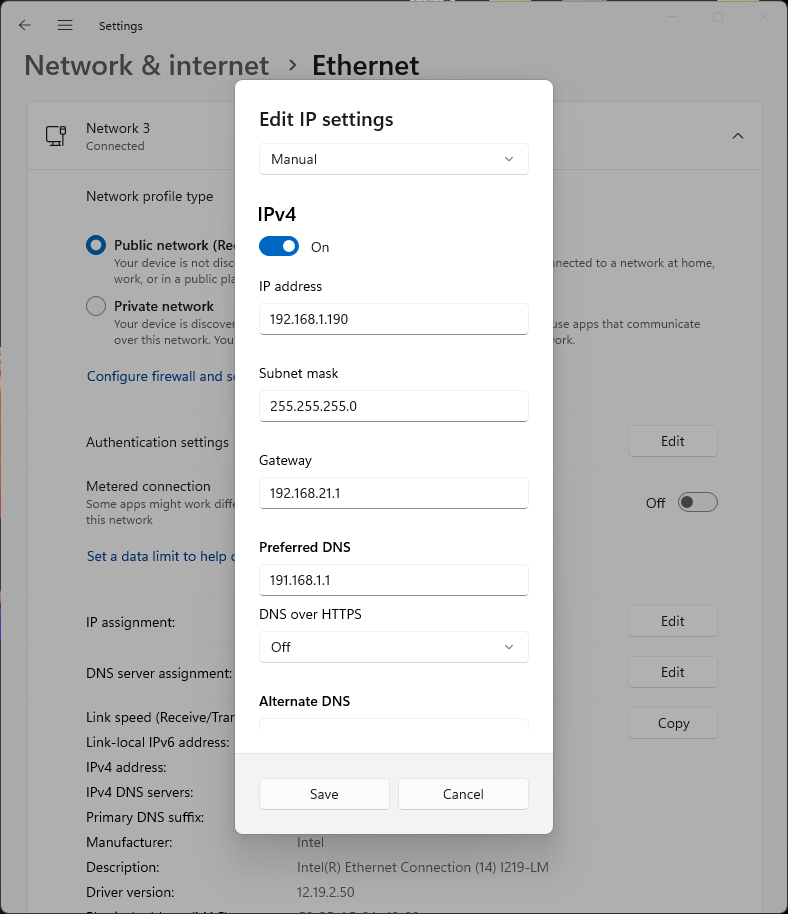Click the Settings gear icon in title bar
The height and width of the screenshot is (914, 788).
click(x=120, y=25)
